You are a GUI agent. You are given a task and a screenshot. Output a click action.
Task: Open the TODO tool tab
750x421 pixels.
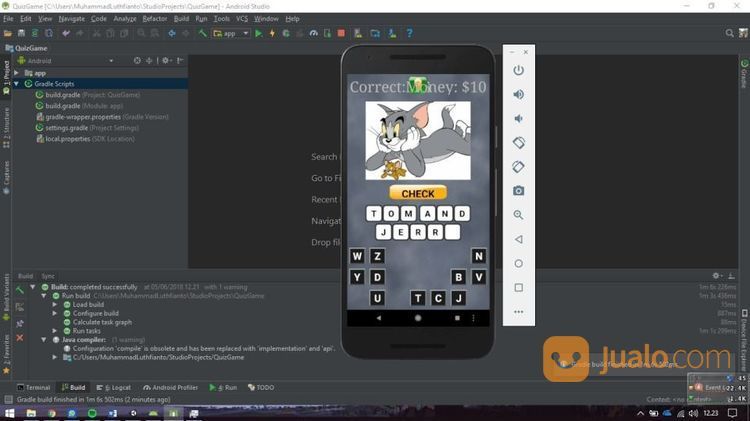point(261,388)
